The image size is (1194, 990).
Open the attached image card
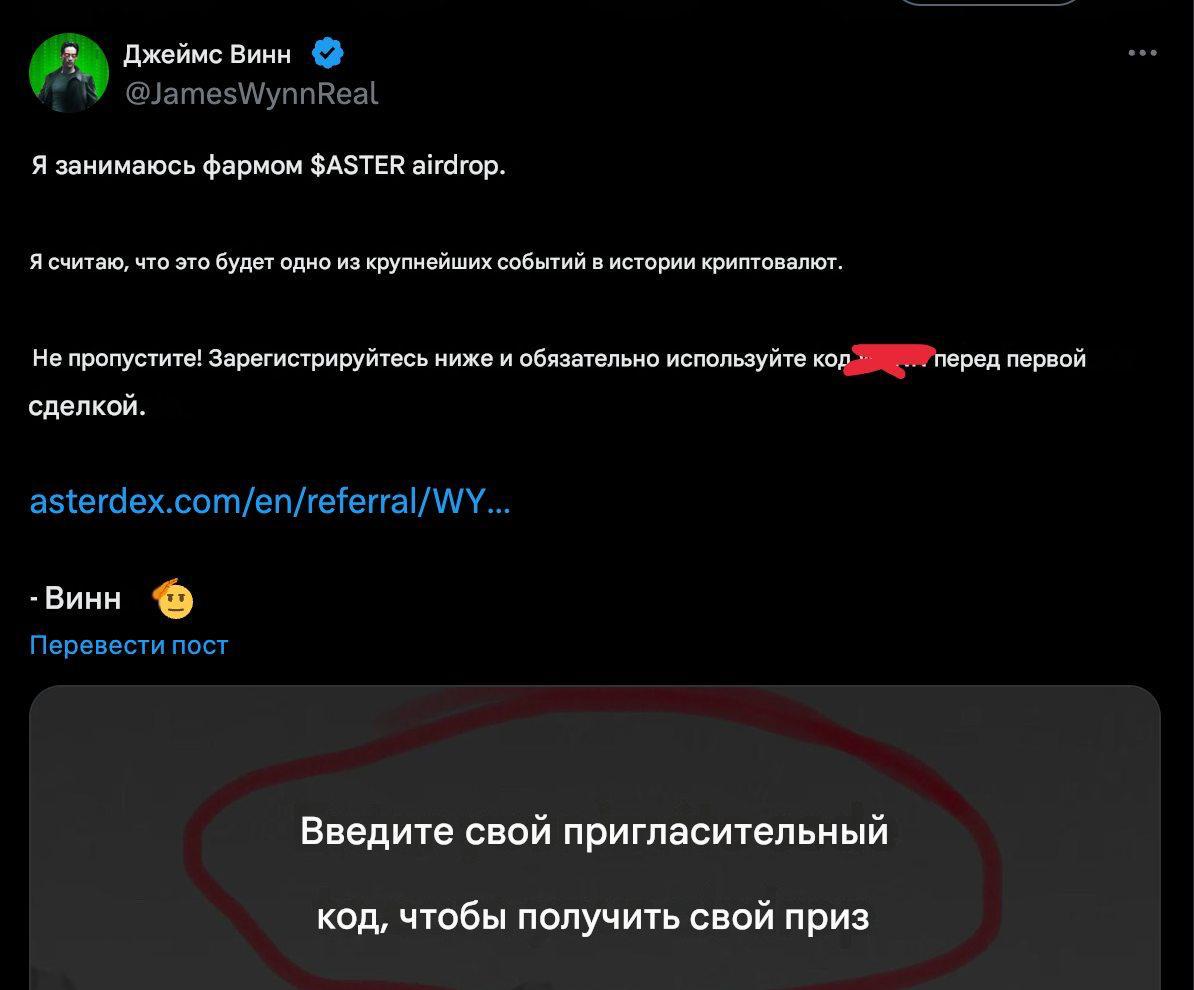(x=595, y=838)
